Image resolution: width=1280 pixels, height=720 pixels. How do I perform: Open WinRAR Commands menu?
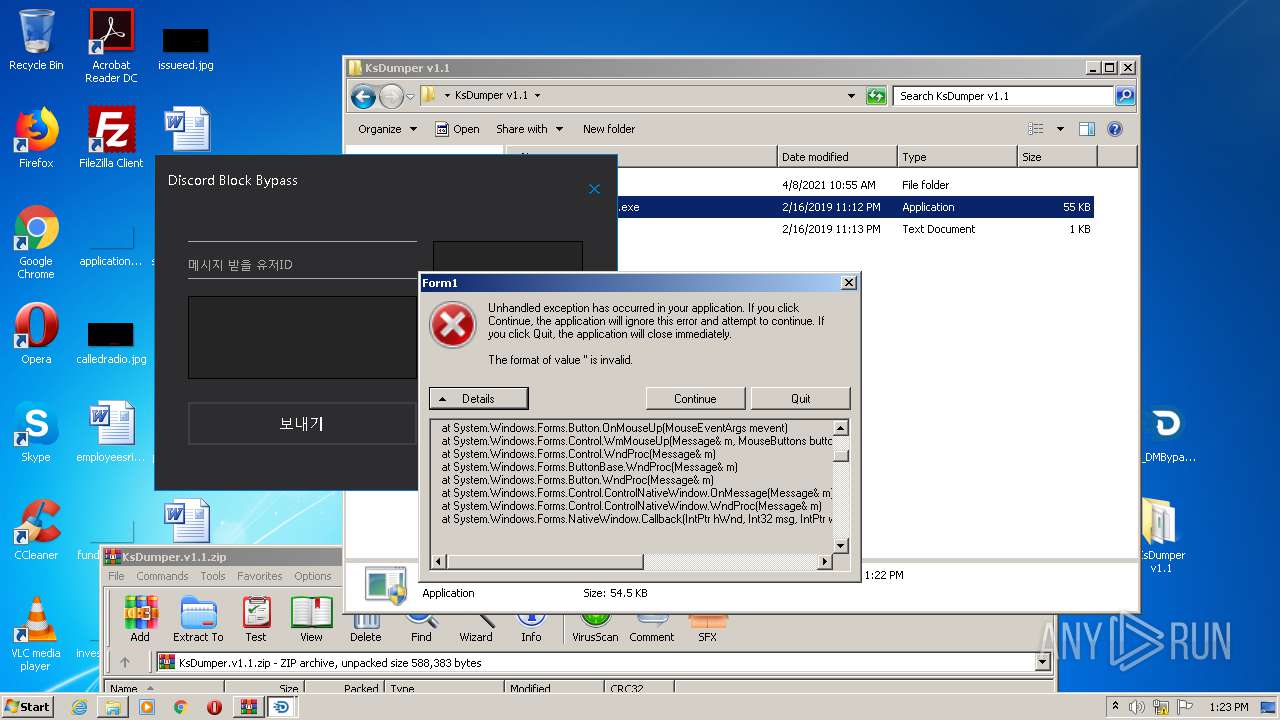click(162, 576)
